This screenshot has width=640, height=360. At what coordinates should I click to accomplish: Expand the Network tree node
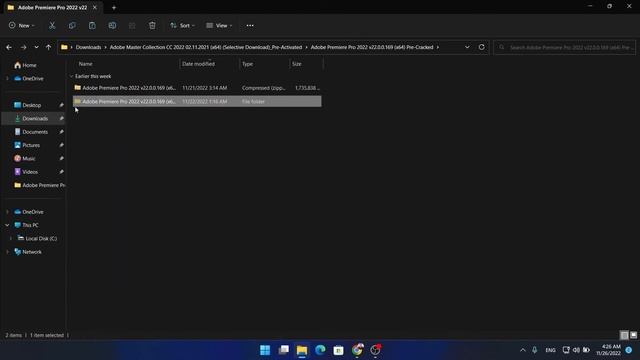click(x=7, y=252)
